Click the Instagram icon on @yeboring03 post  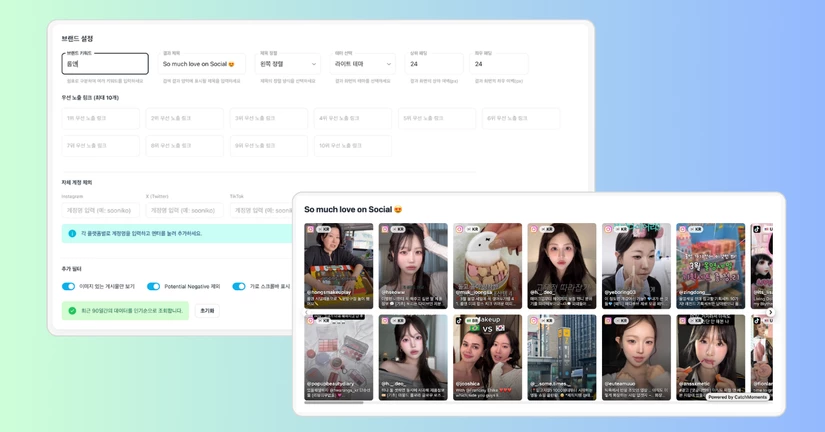pyautogui.click(x=608, y=229)
